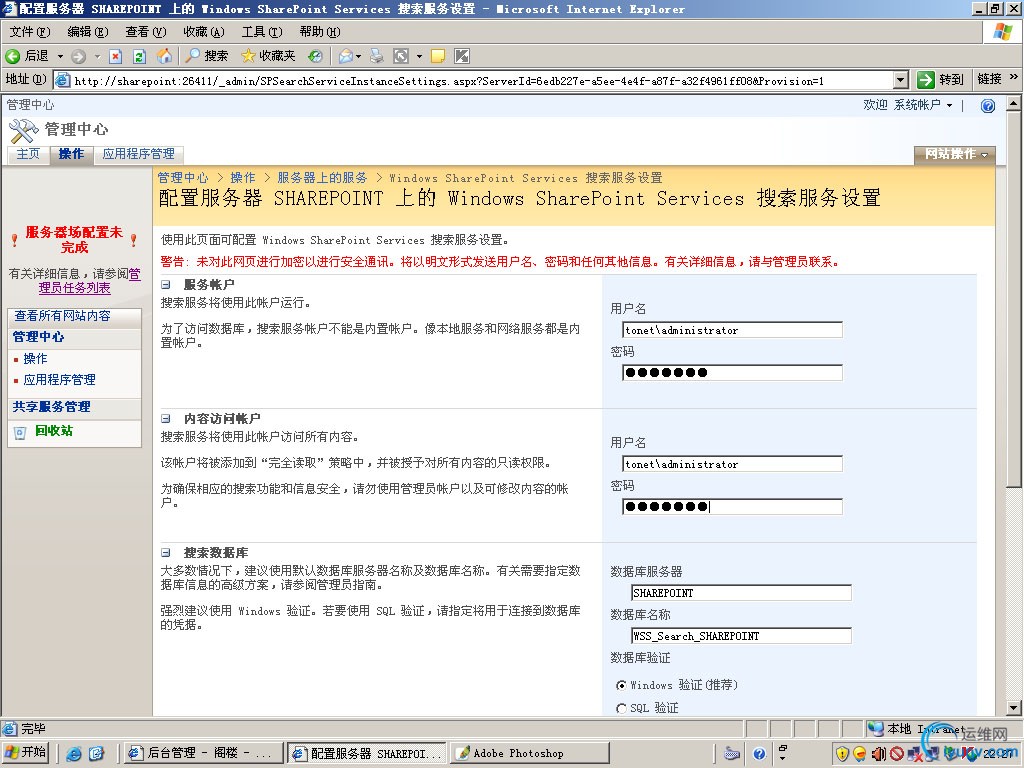The image size is (1024, 768).
Task: Open the 编辑(E) menu
Action: tap(88, 31)
